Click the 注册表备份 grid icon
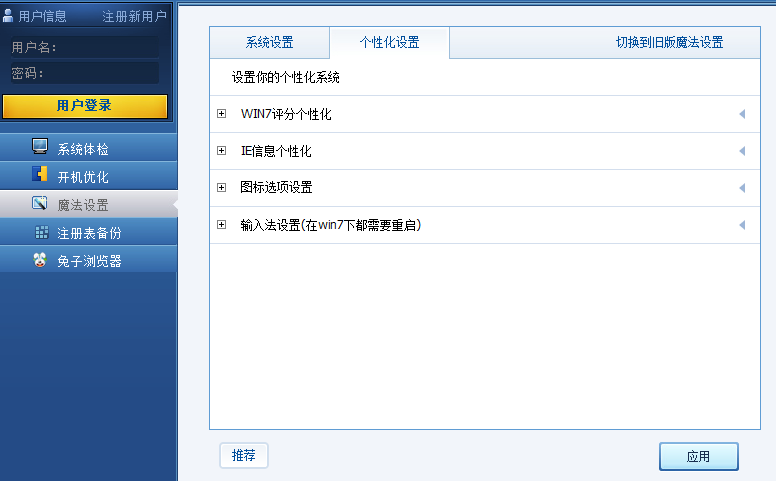Viewport: 776px width, 481px height. [x=41, y=232]
